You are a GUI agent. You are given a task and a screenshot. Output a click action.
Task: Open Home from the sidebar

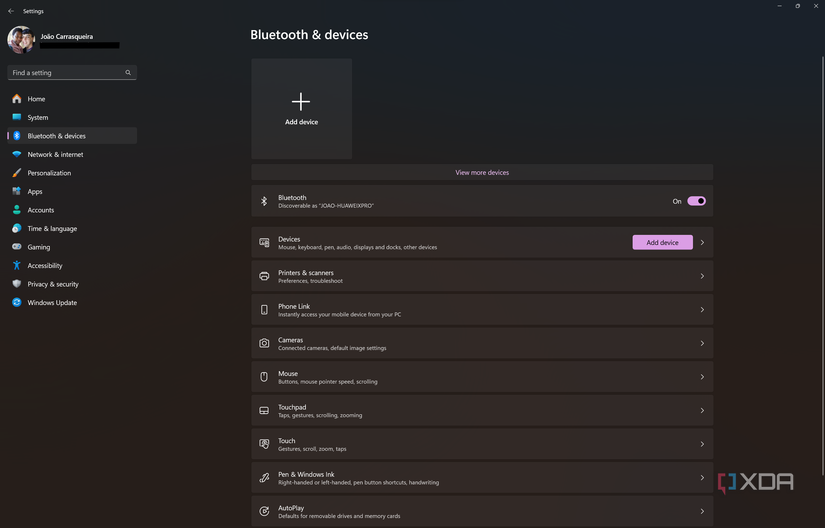pyautogui.click(x=72, y=99)
